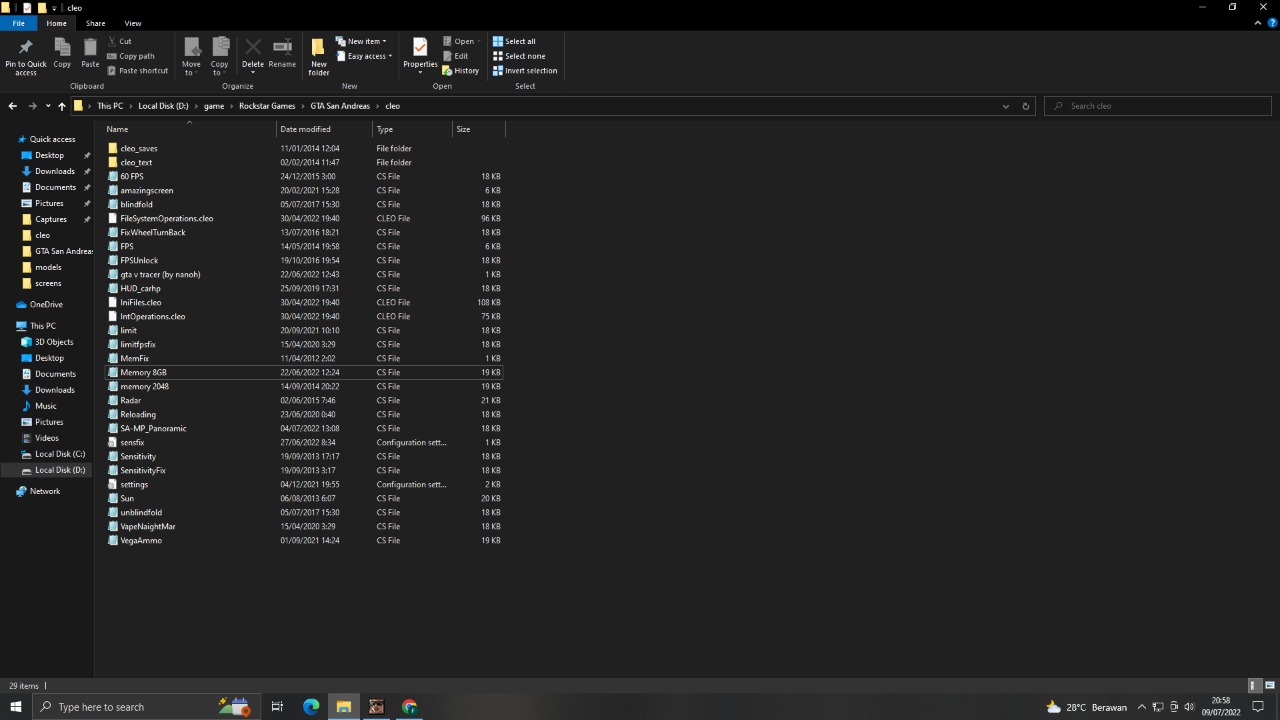The width and height of the screenshot is (1280, 720).
Task: Open Local Disk (C:) in sidebar
Action: point(60,454)
